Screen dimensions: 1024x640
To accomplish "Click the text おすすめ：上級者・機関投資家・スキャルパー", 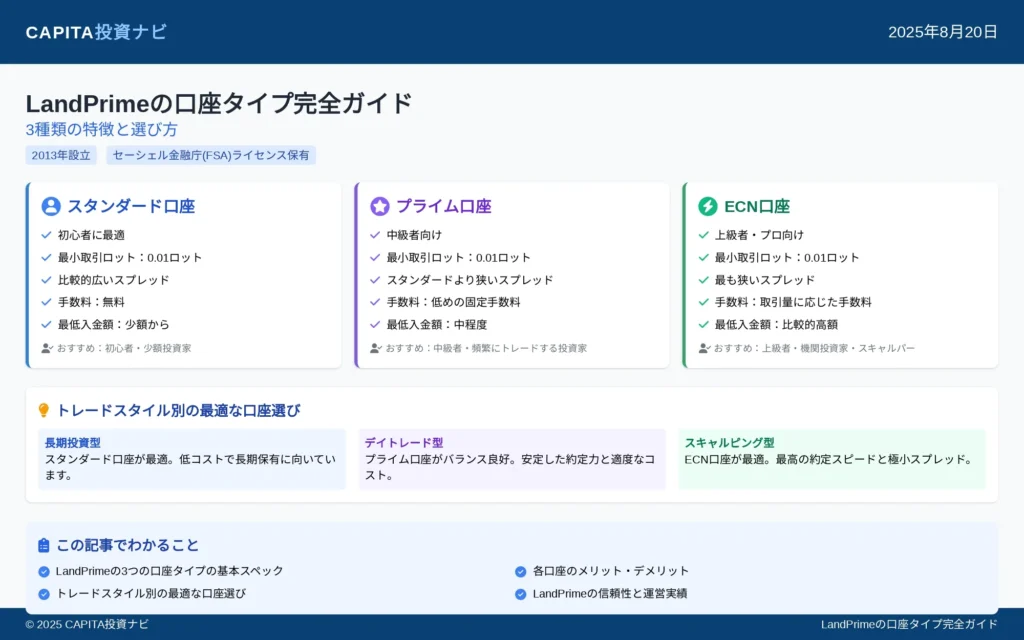I will point(814,349).
